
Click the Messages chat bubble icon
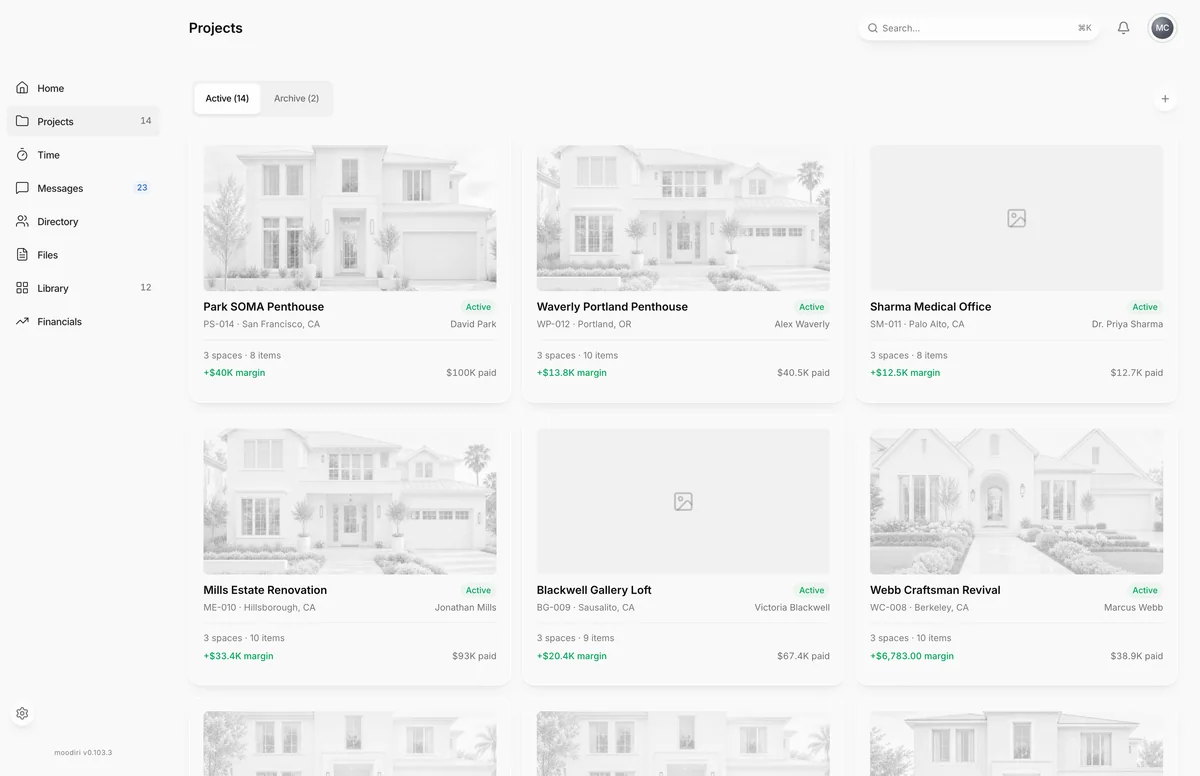pos(22,188)
